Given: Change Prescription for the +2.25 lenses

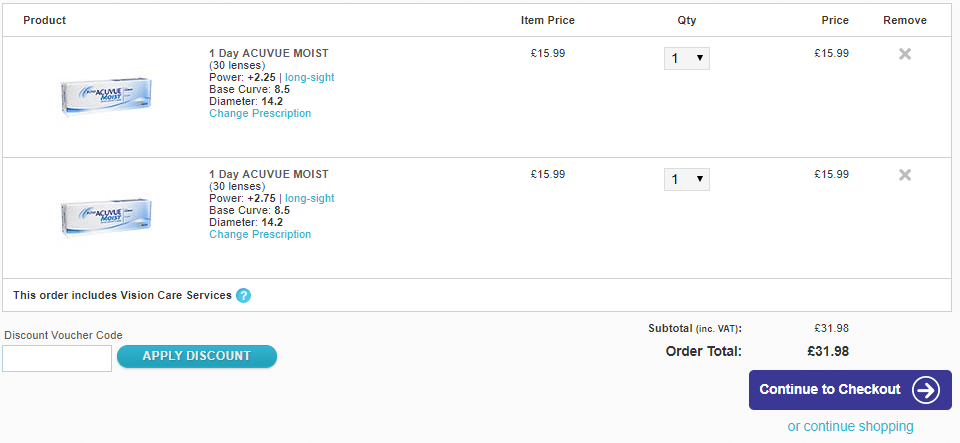Looking at the screenshot, I should 260,113.
